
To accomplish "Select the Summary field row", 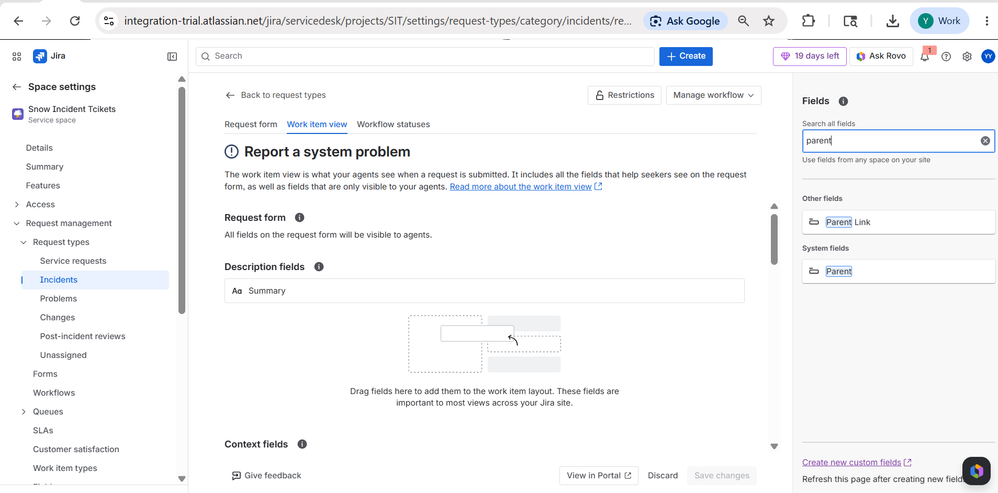I will coord(484,291).
